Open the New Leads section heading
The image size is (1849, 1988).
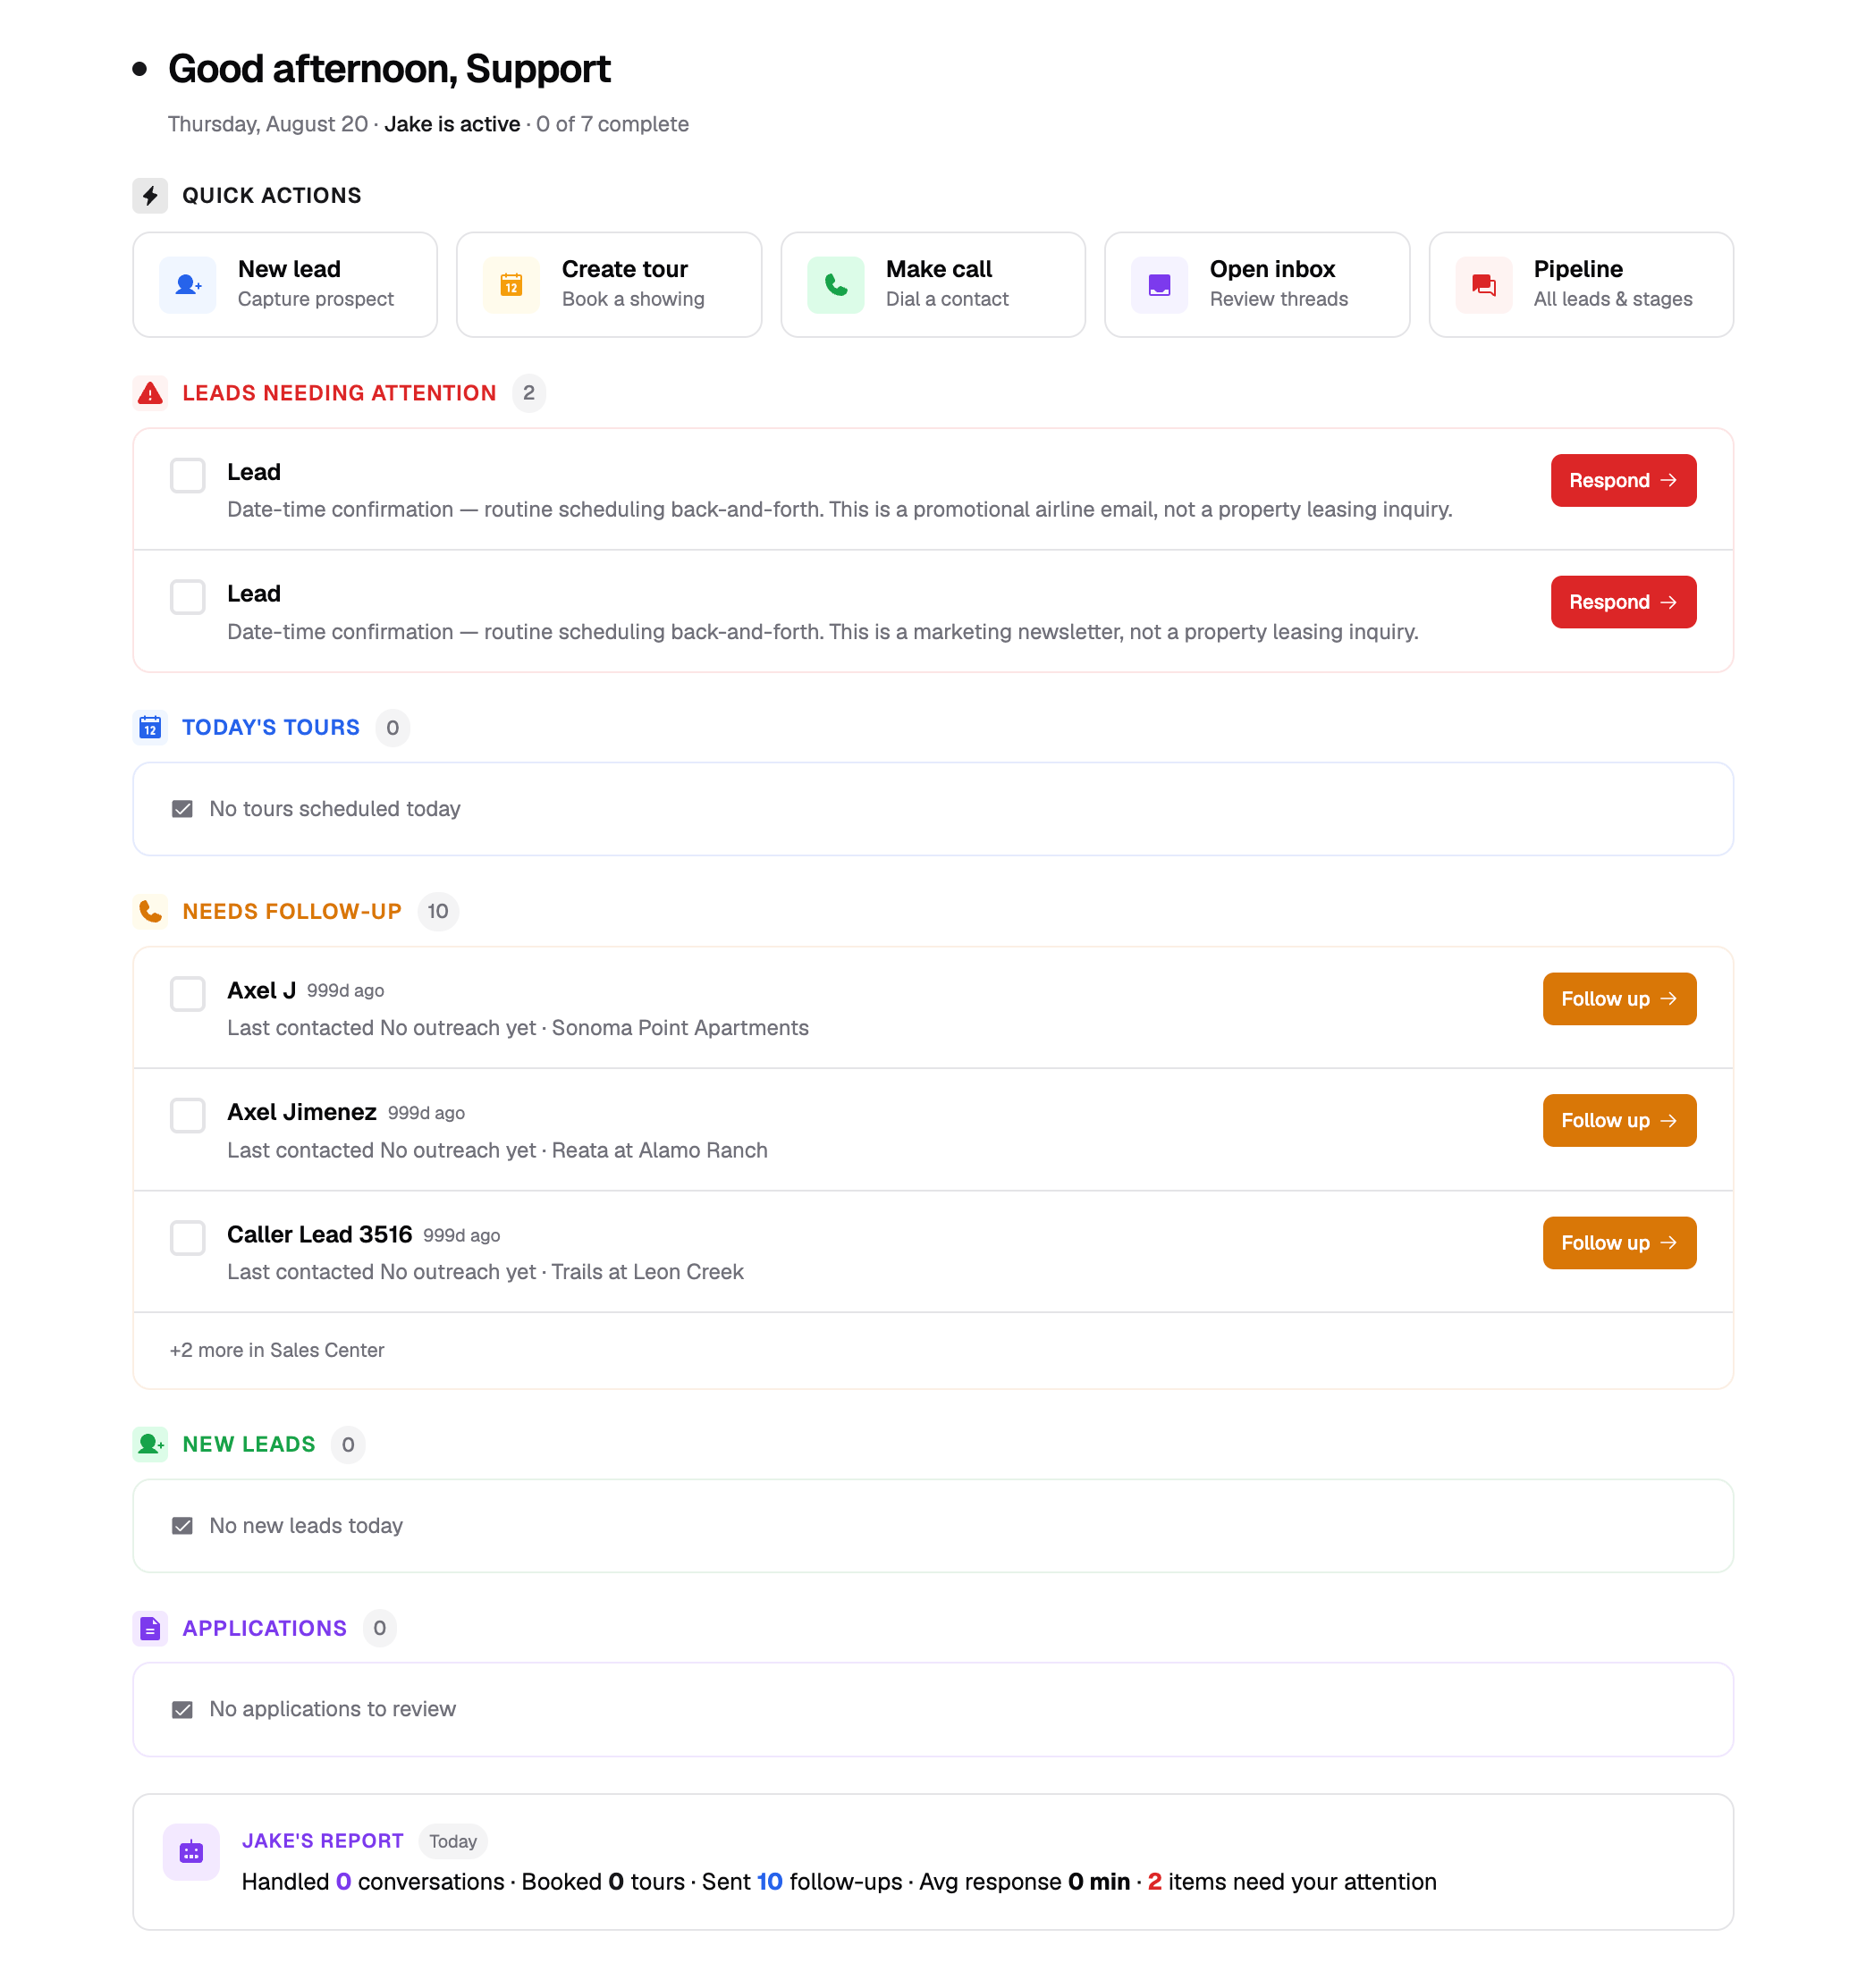(x=248, y=1444)
